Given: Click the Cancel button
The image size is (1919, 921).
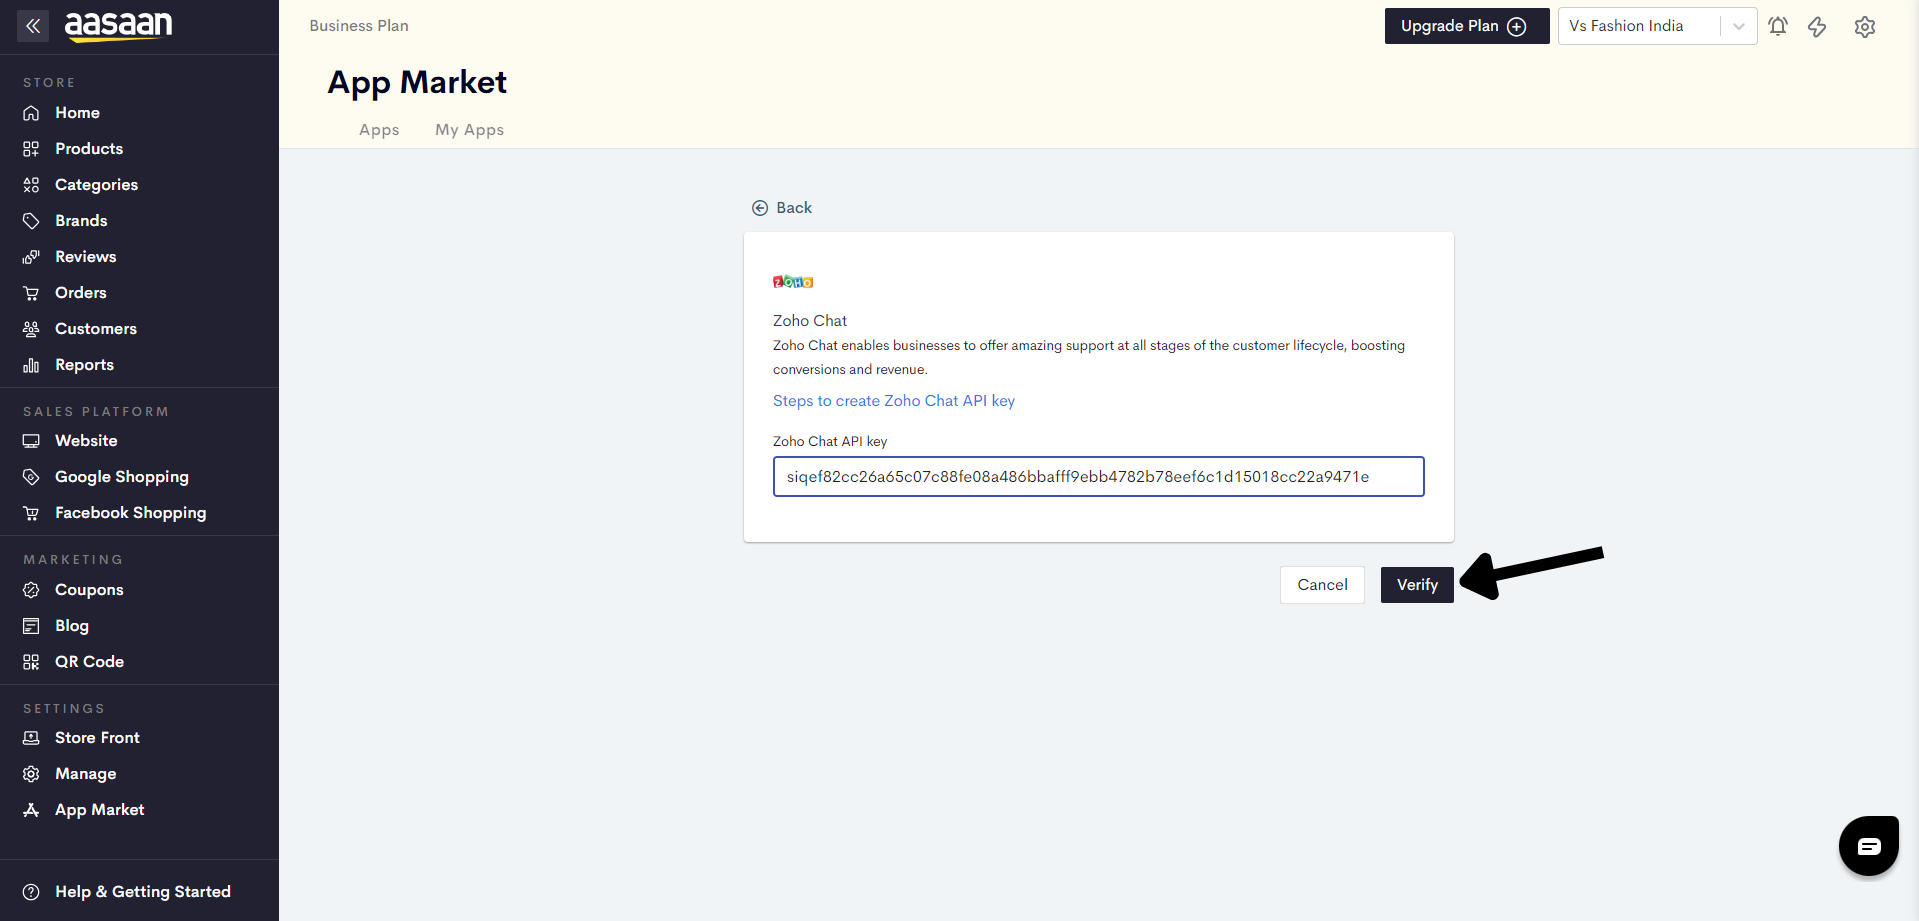Looking at the screenshot, I should pos(1322,585).
